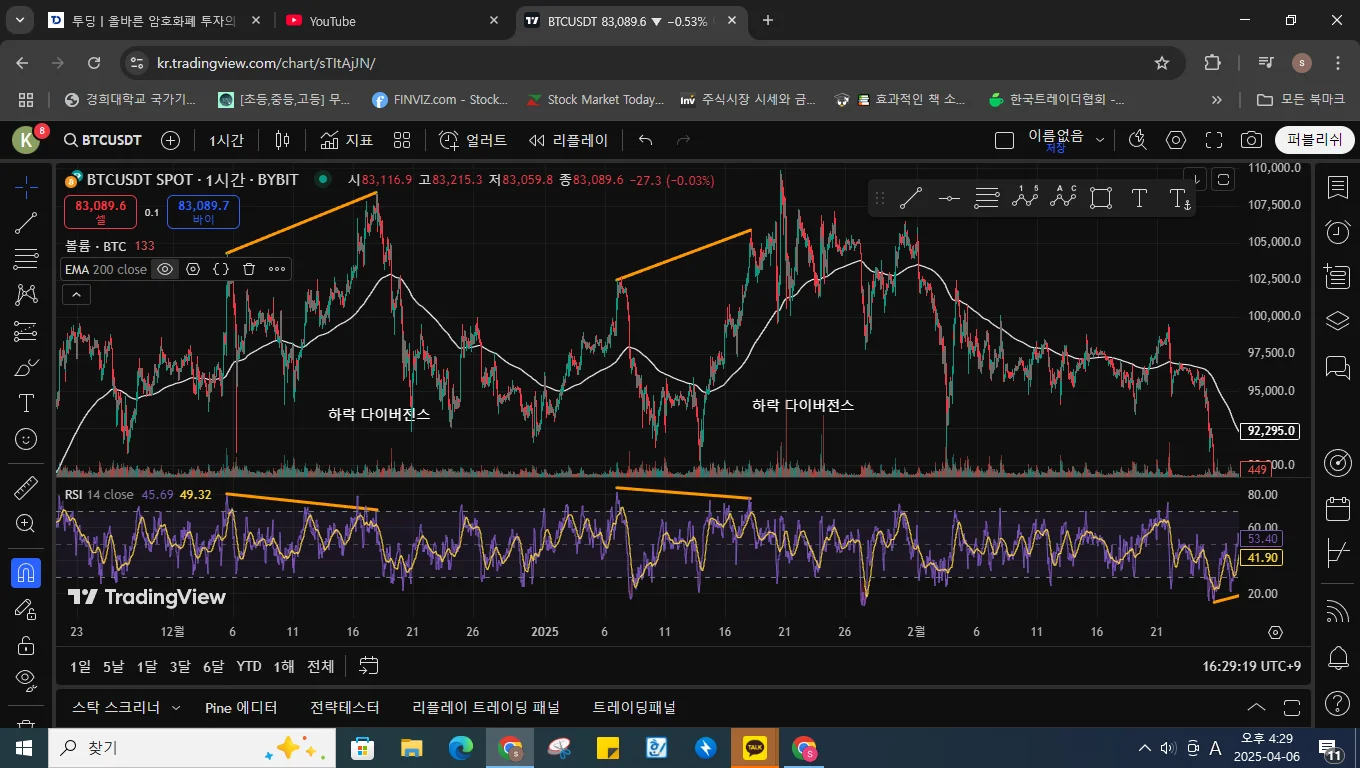Pick the Measure ruler tool
The width and height of the screenshot is (1360, 768).
pos(27,488)
